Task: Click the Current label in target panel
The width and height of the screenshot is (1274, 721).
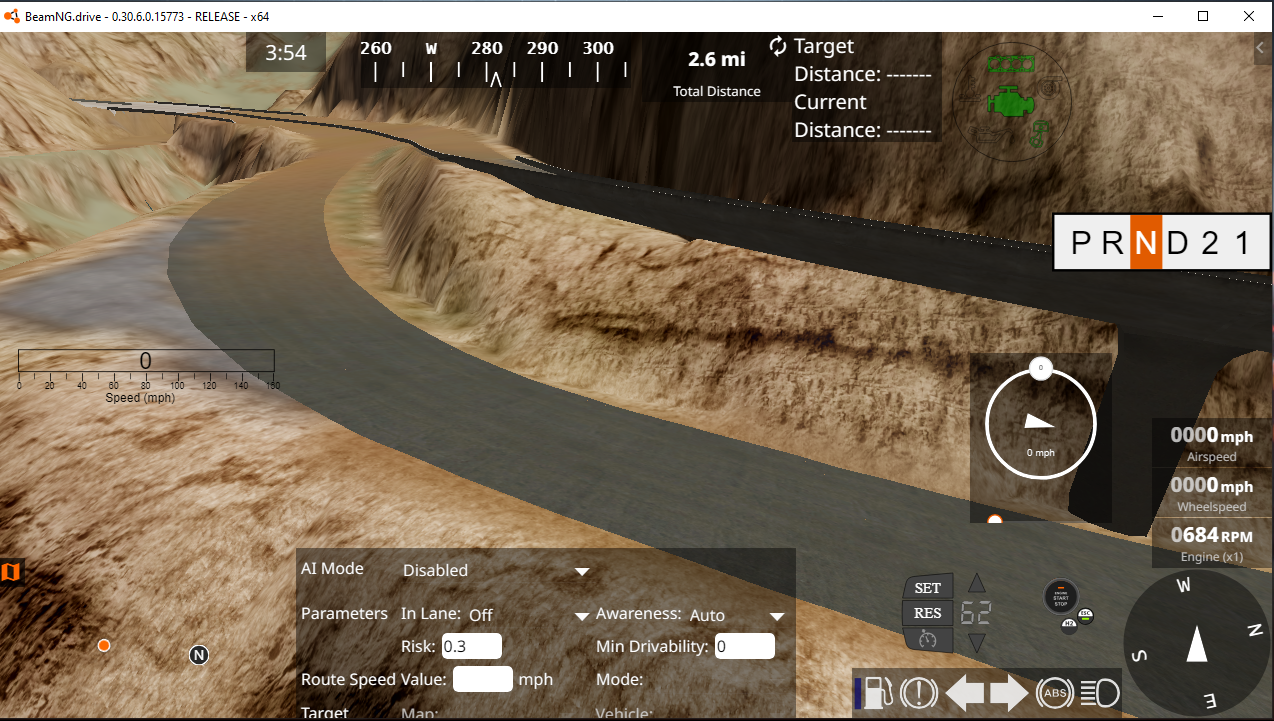Action: tap(830, 102)
